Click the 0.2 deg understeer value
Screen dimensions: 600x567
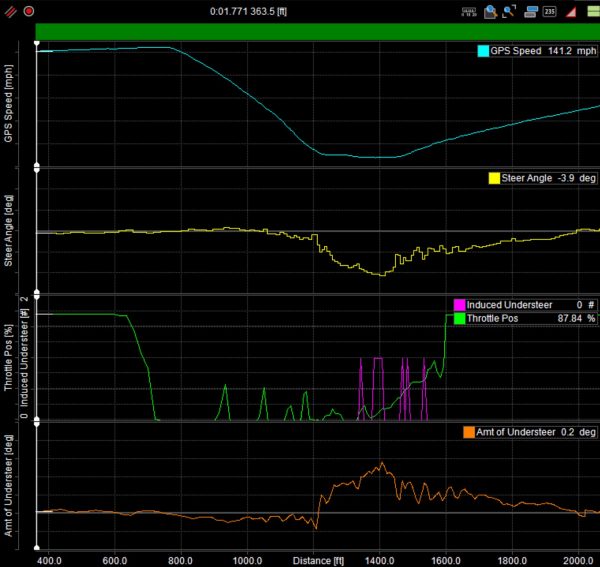(578, 432)
